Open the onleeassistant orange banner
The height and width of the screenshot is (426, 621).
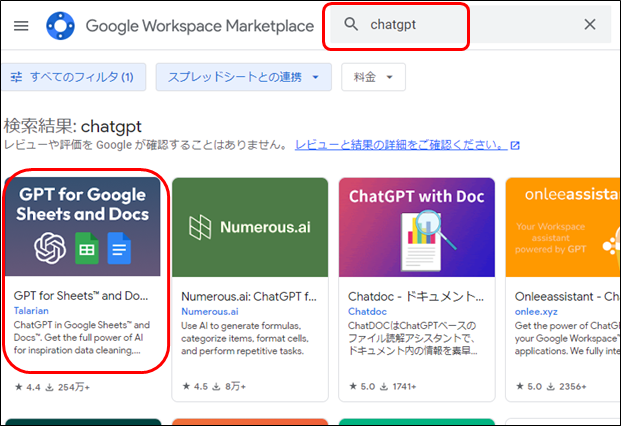point(563,227)
